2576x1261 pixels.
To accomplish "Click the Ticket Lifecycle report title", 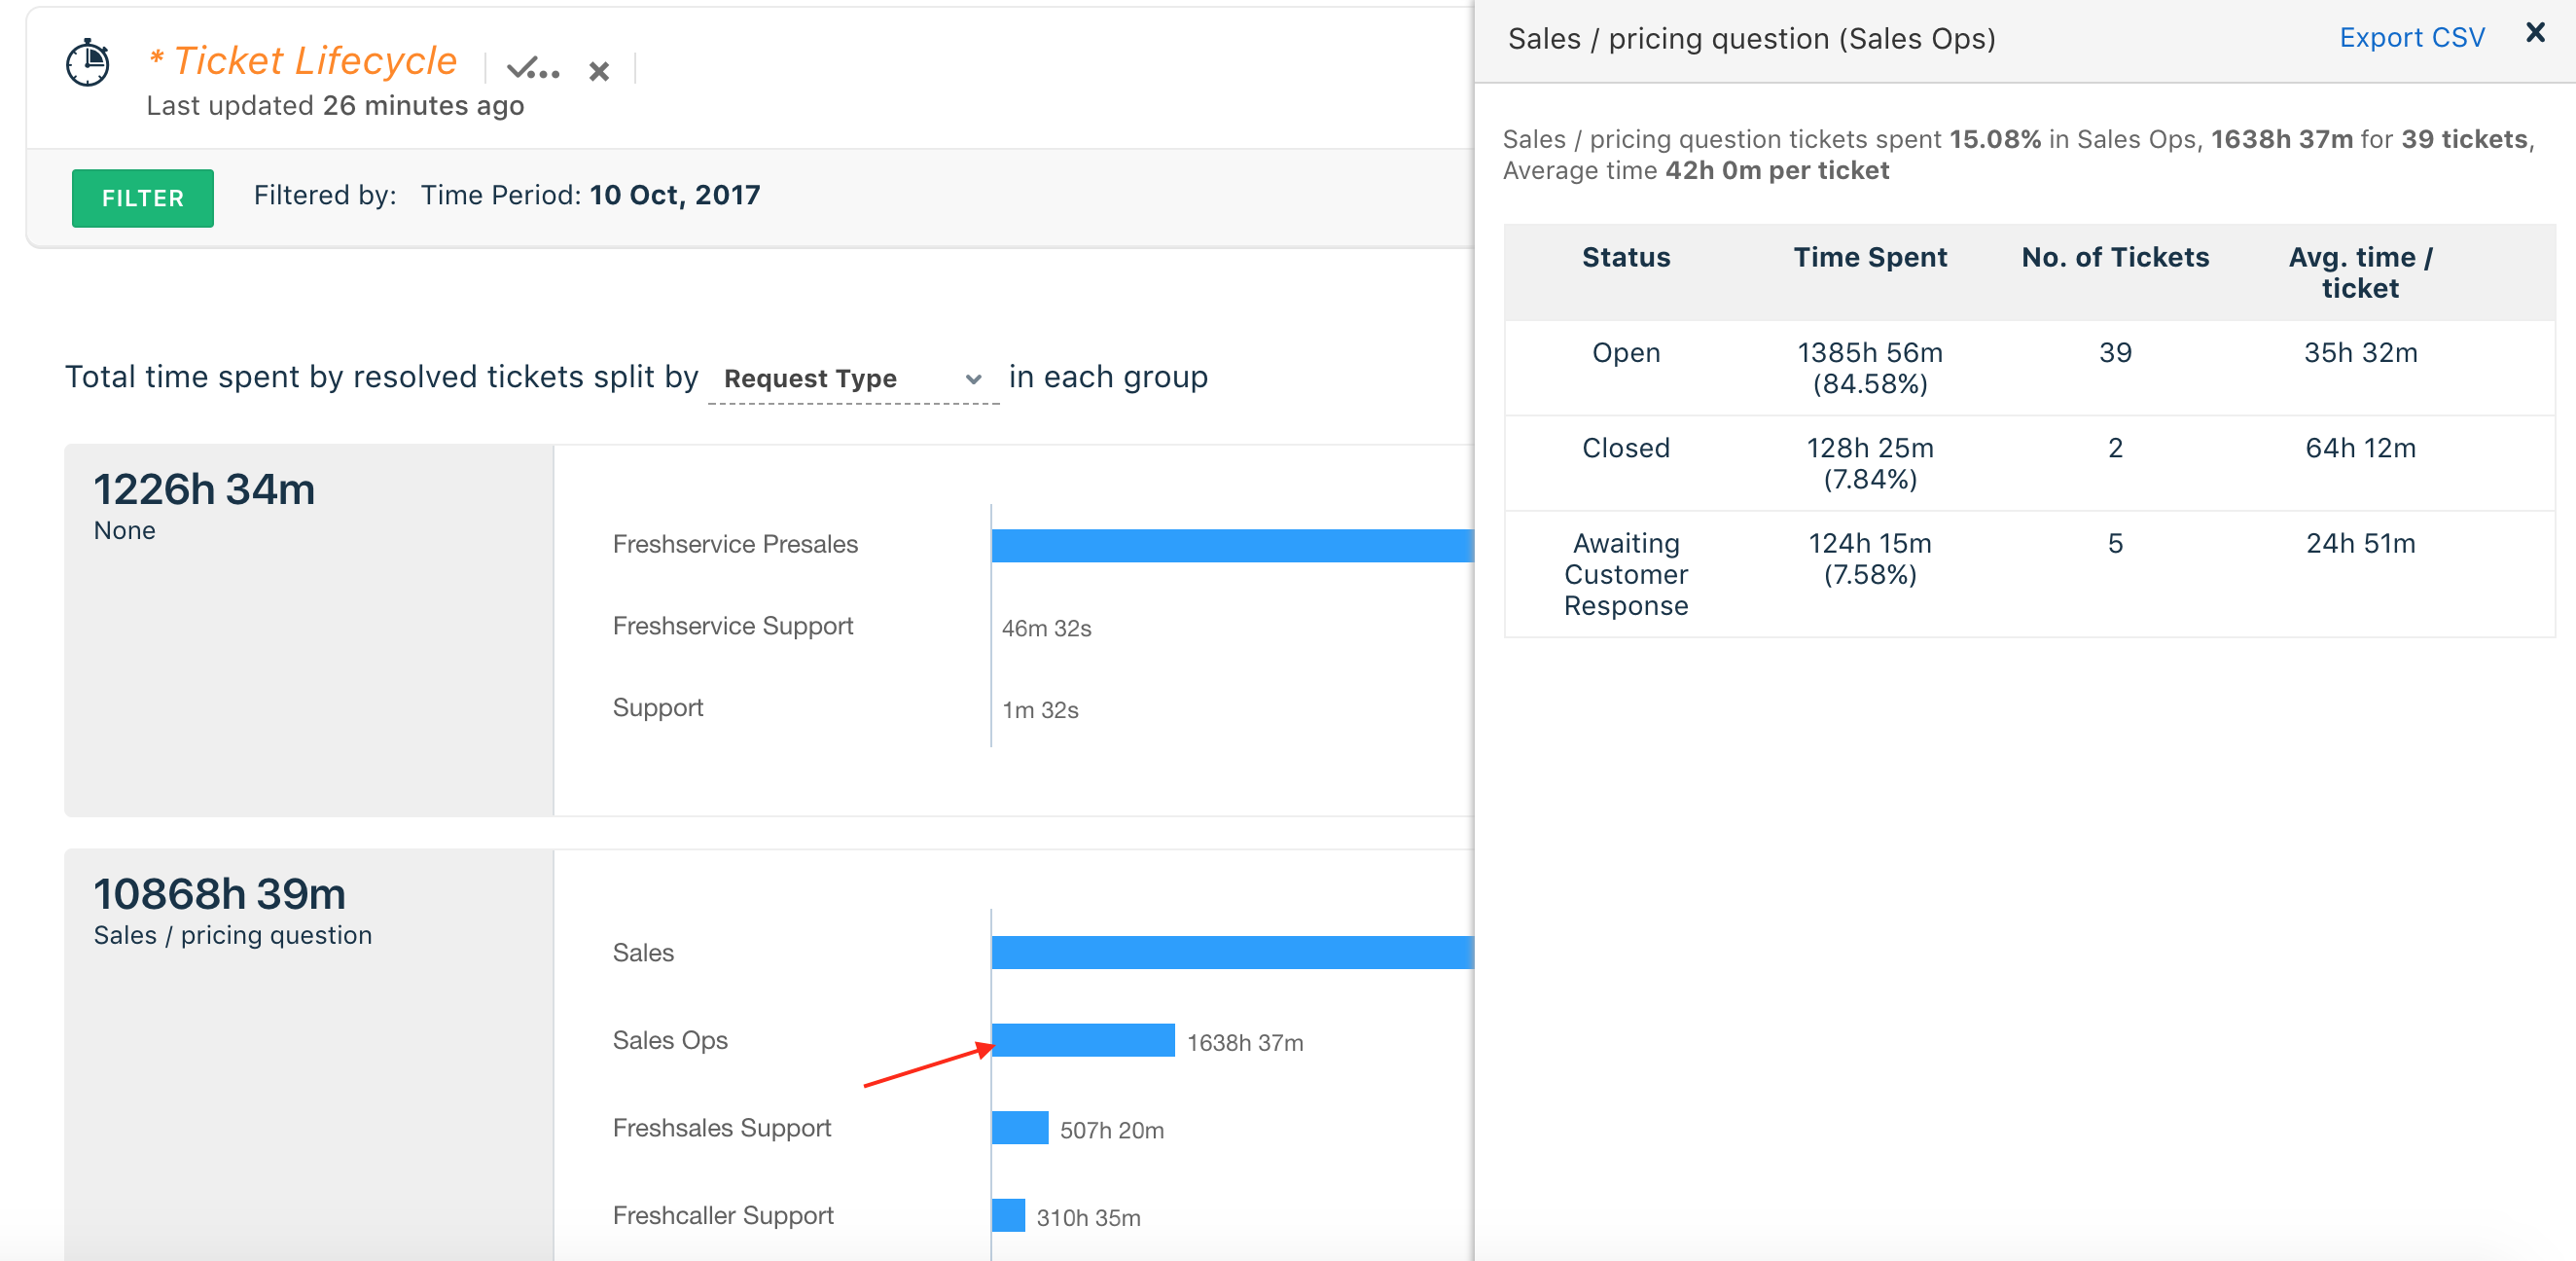I will pyautogui.click(x=314, y=61).
